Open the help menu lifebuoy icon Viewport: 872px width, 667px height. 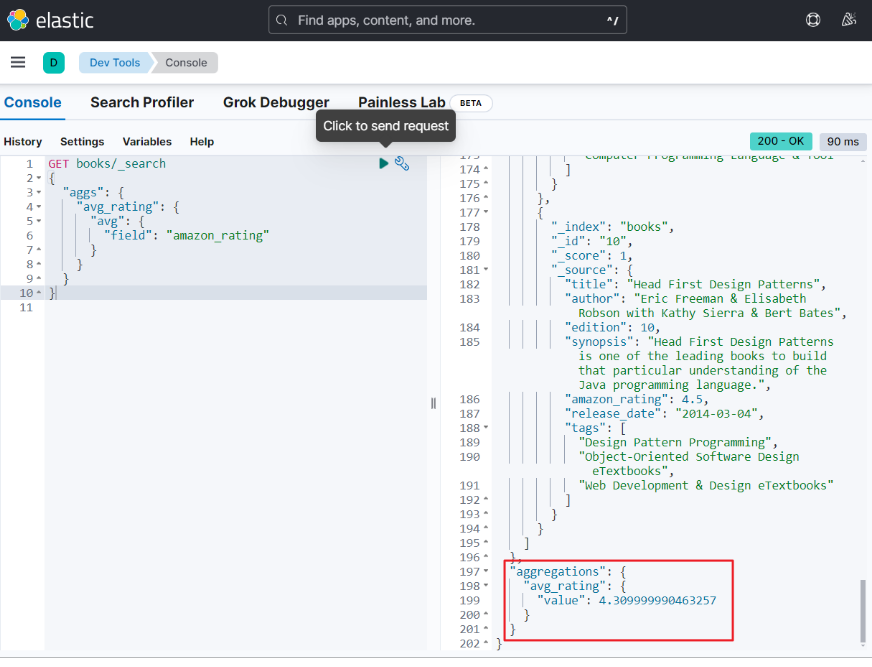click(812, 20)
